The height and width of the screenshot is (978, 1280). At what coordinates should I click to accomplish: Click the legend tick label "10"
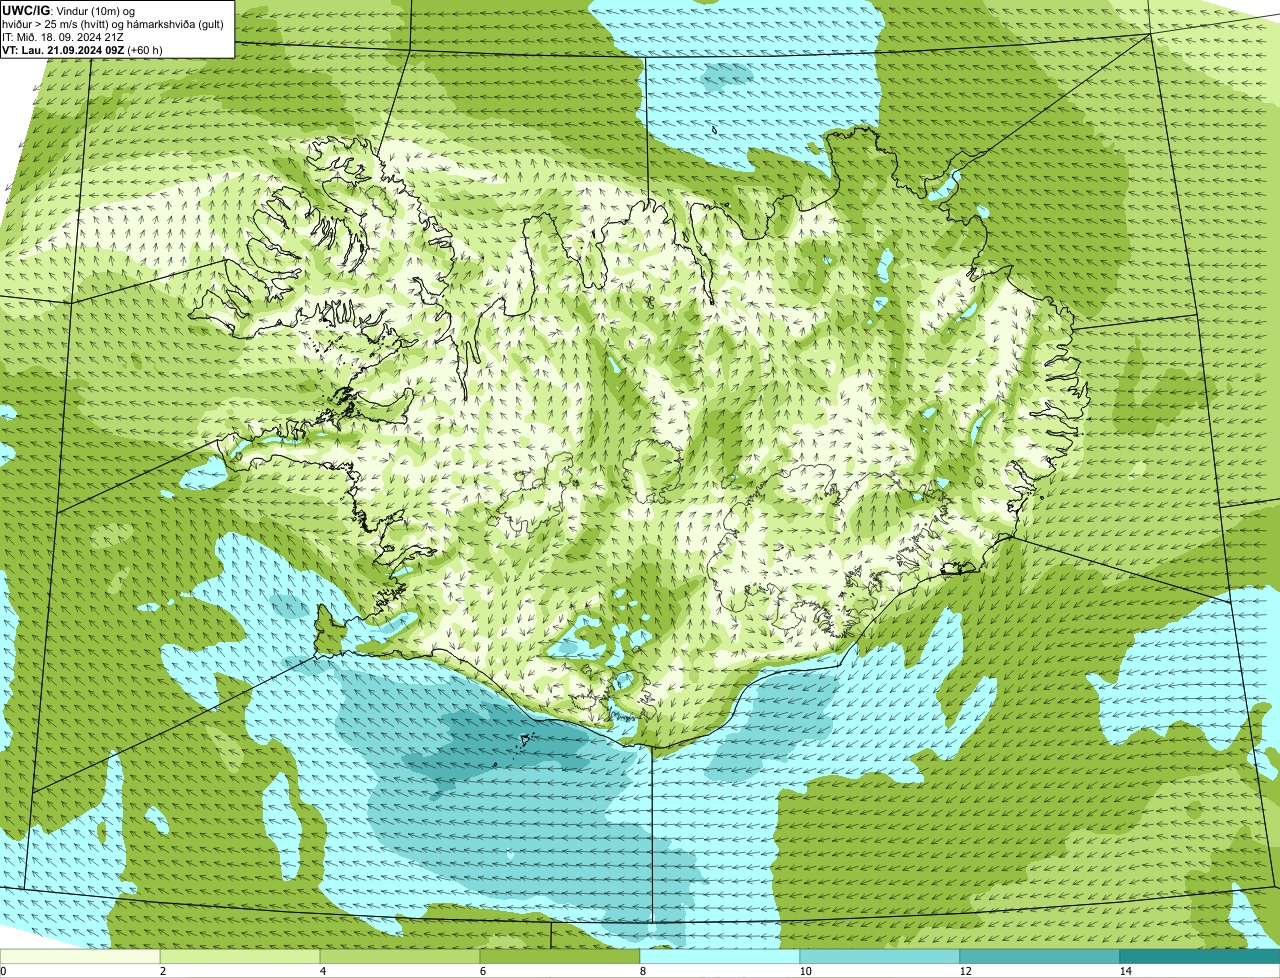805,971
